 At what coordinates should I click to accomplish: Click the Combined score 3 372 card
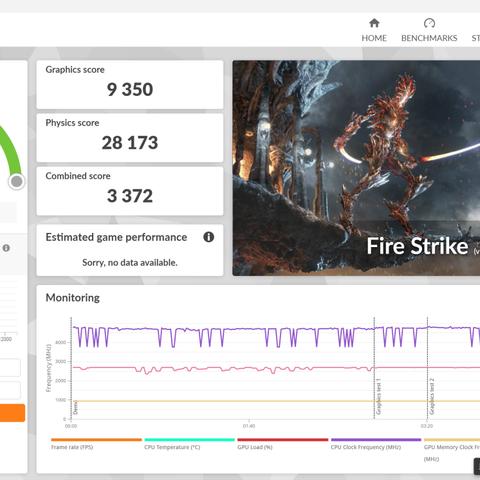(x=130, y=191)
